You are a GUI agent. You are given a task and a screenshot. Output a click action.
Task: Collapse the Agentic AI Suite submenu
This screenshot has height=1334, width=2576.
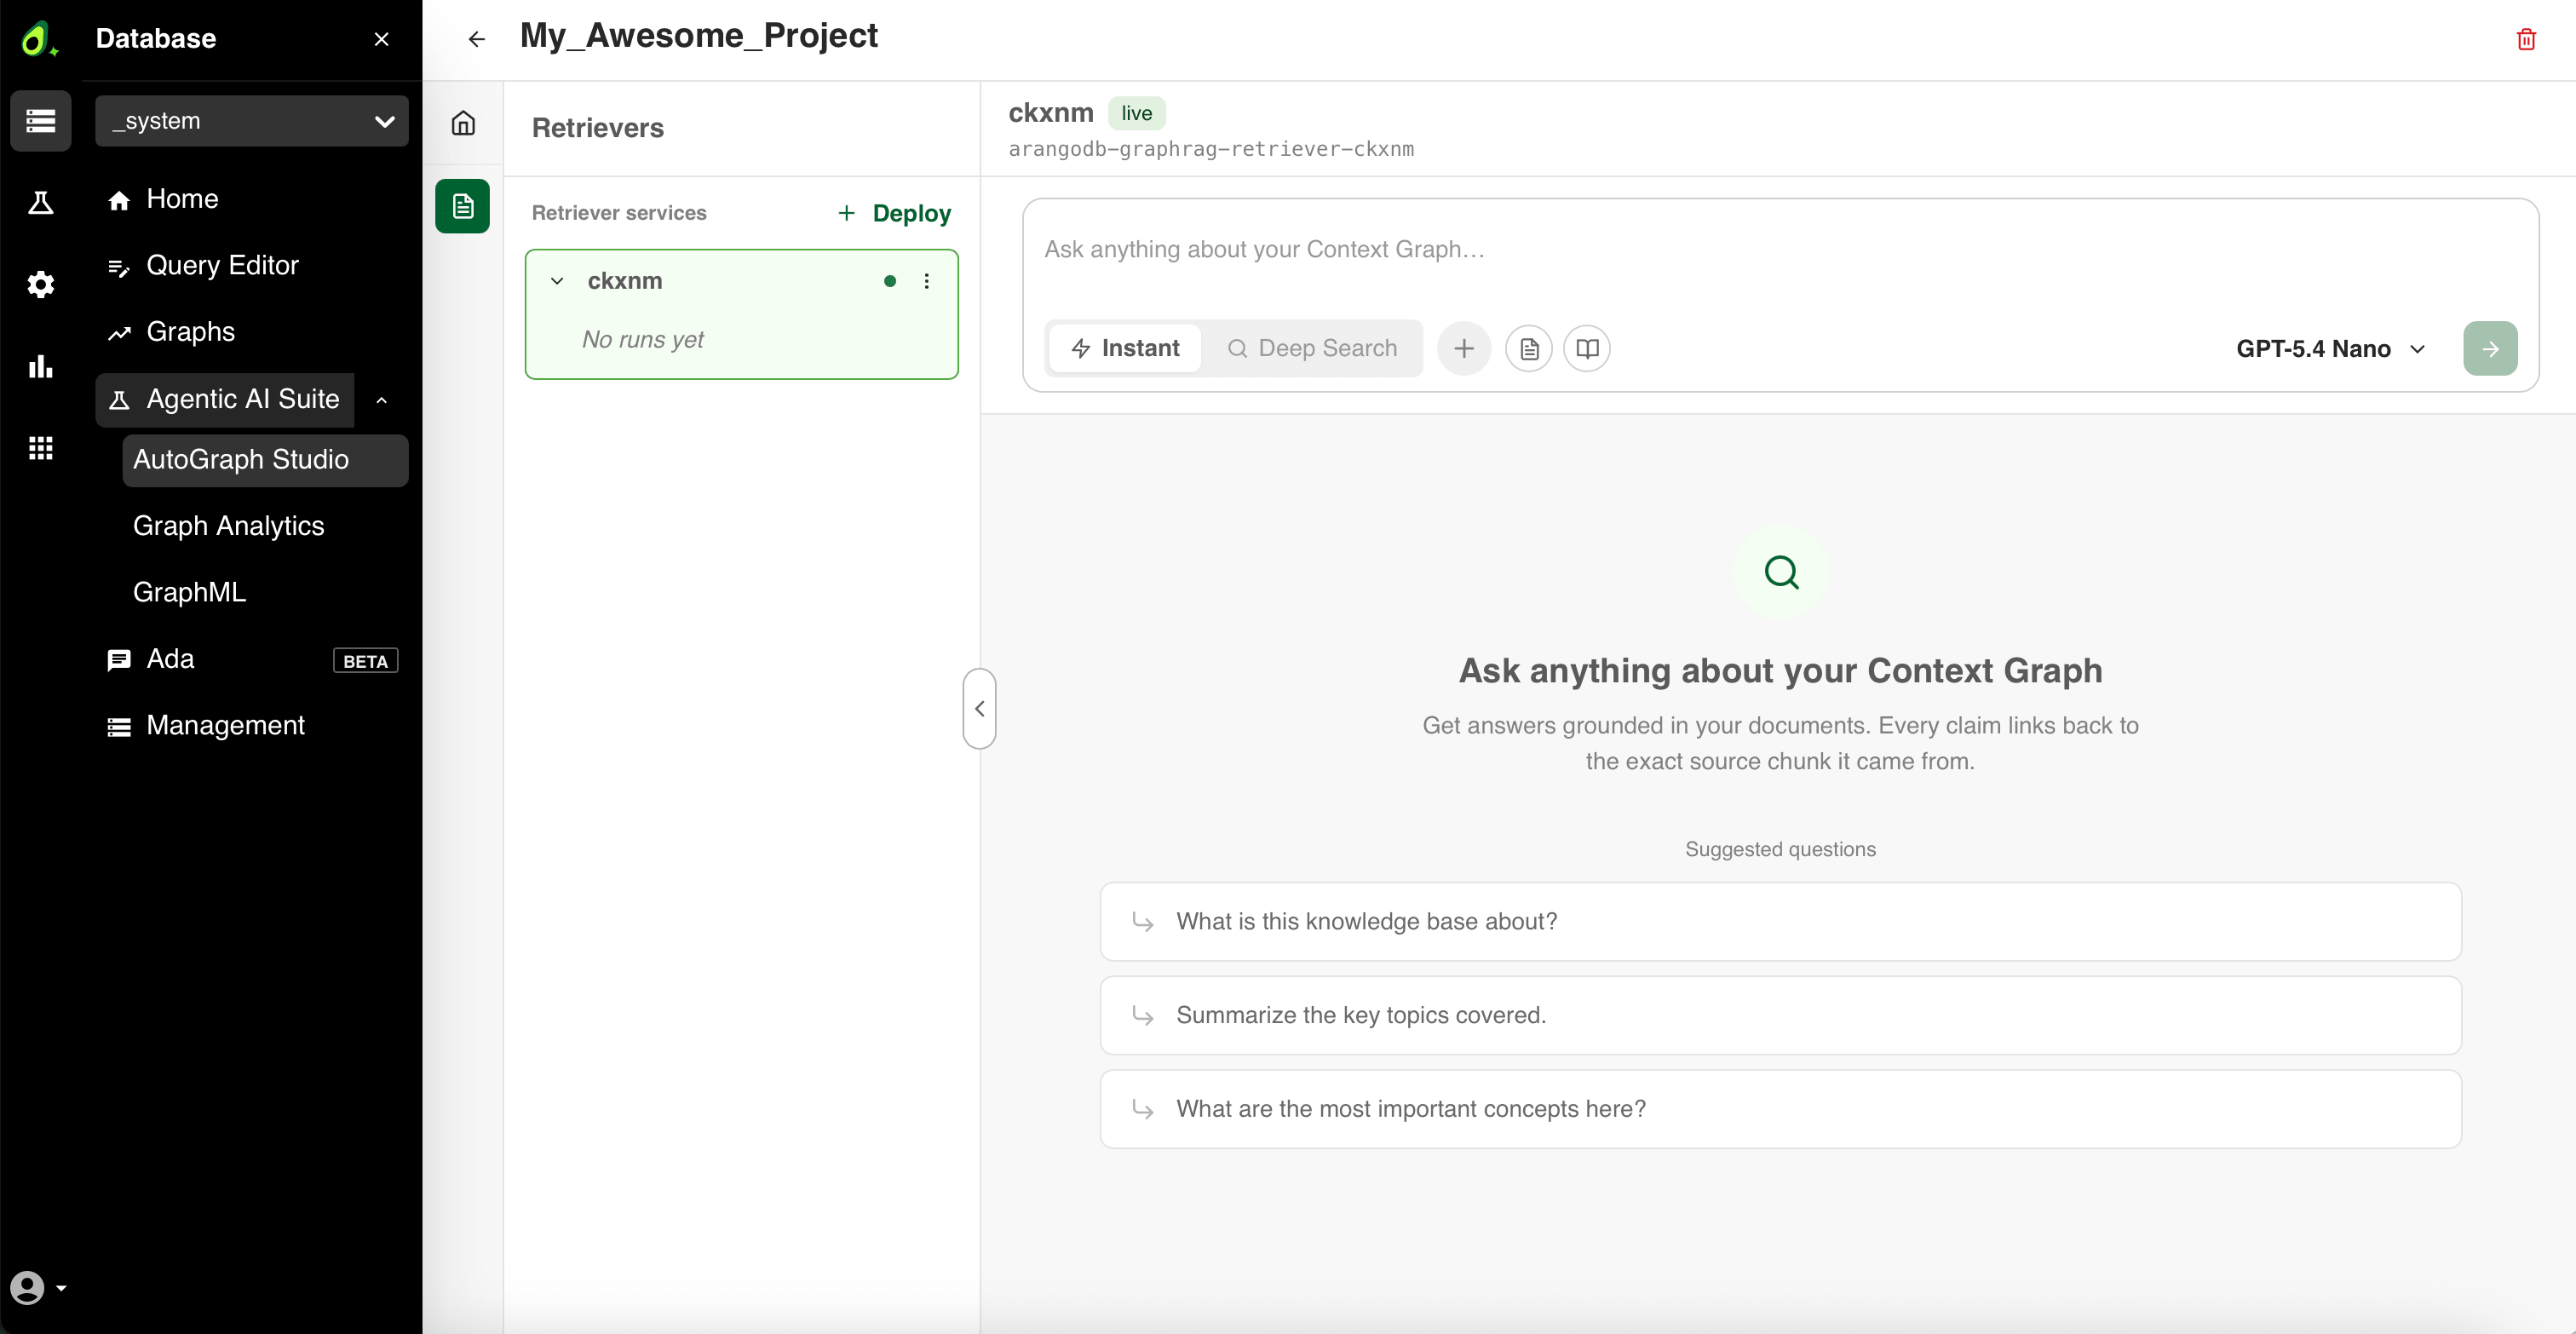382,400
